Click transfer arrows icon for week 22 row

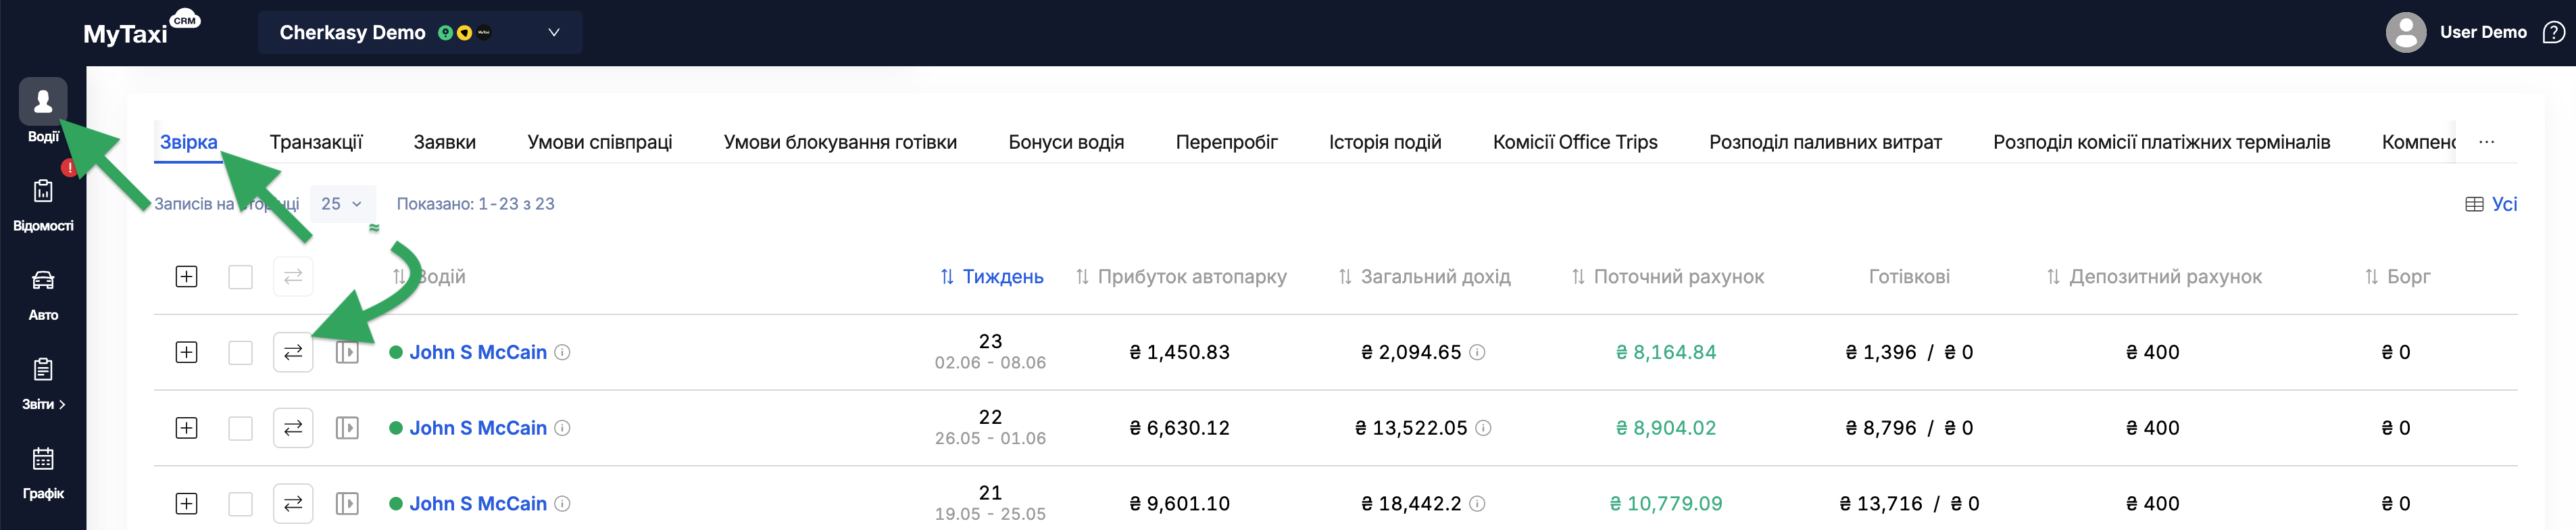pyautogui.click(x=293, y=428)
